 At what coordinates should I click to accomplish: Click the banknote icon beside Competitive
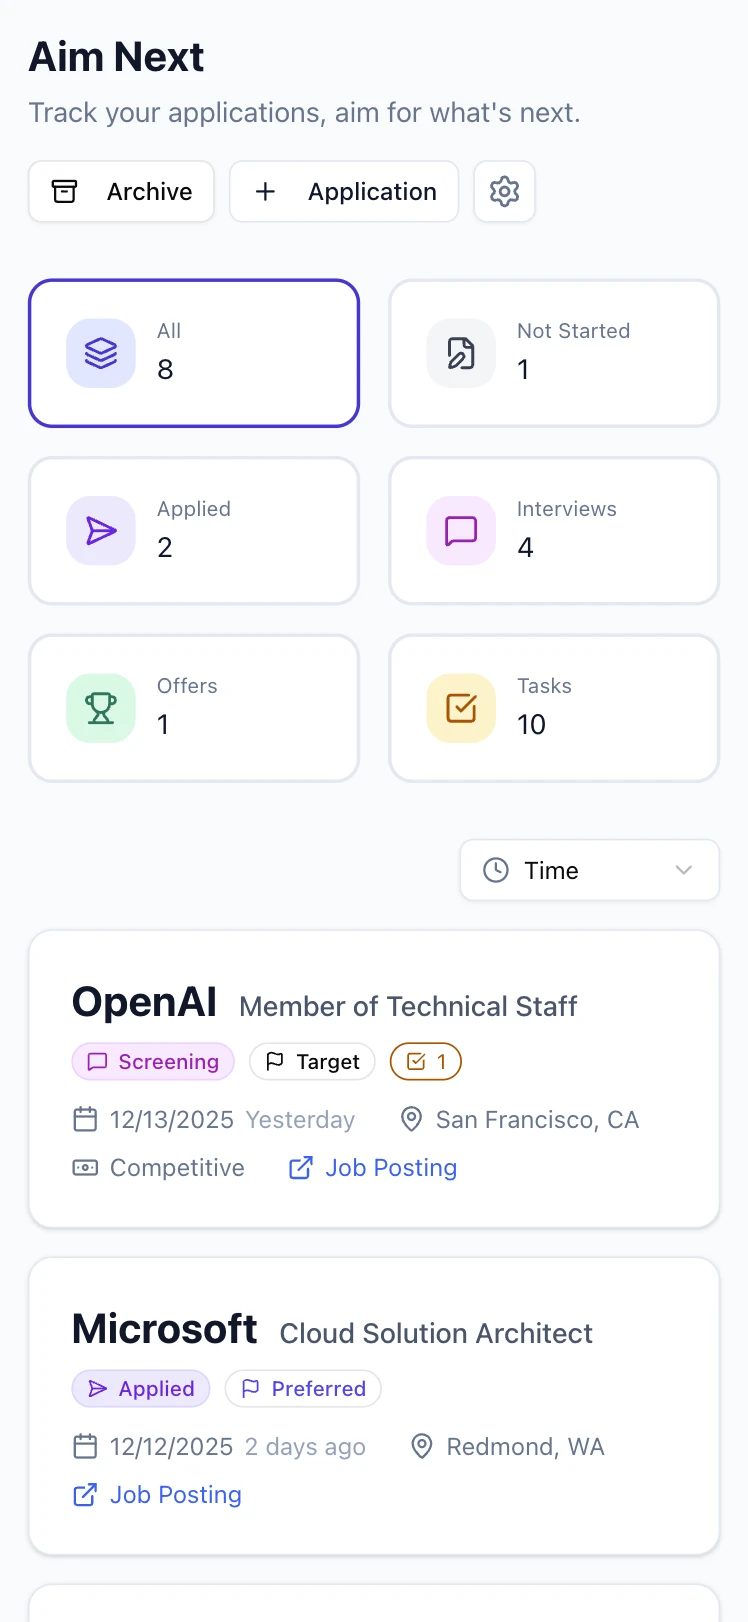[86, 1168]
